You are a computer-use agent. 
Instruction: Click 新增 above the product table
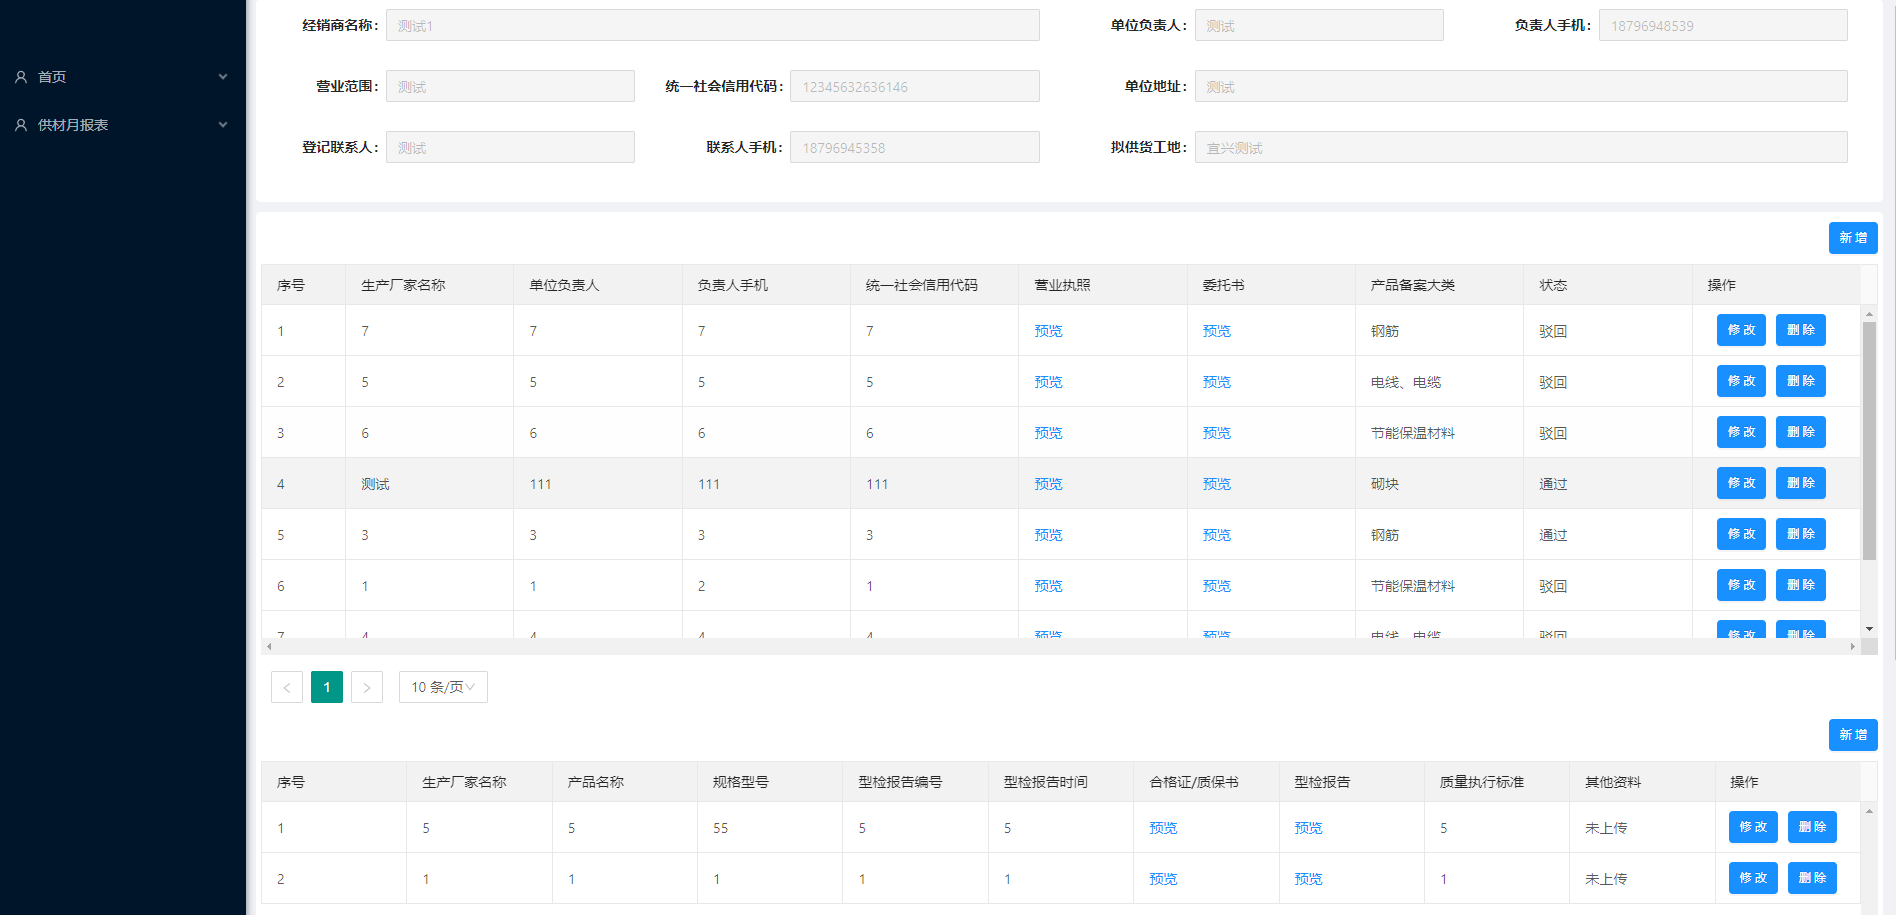(1852, 735)
